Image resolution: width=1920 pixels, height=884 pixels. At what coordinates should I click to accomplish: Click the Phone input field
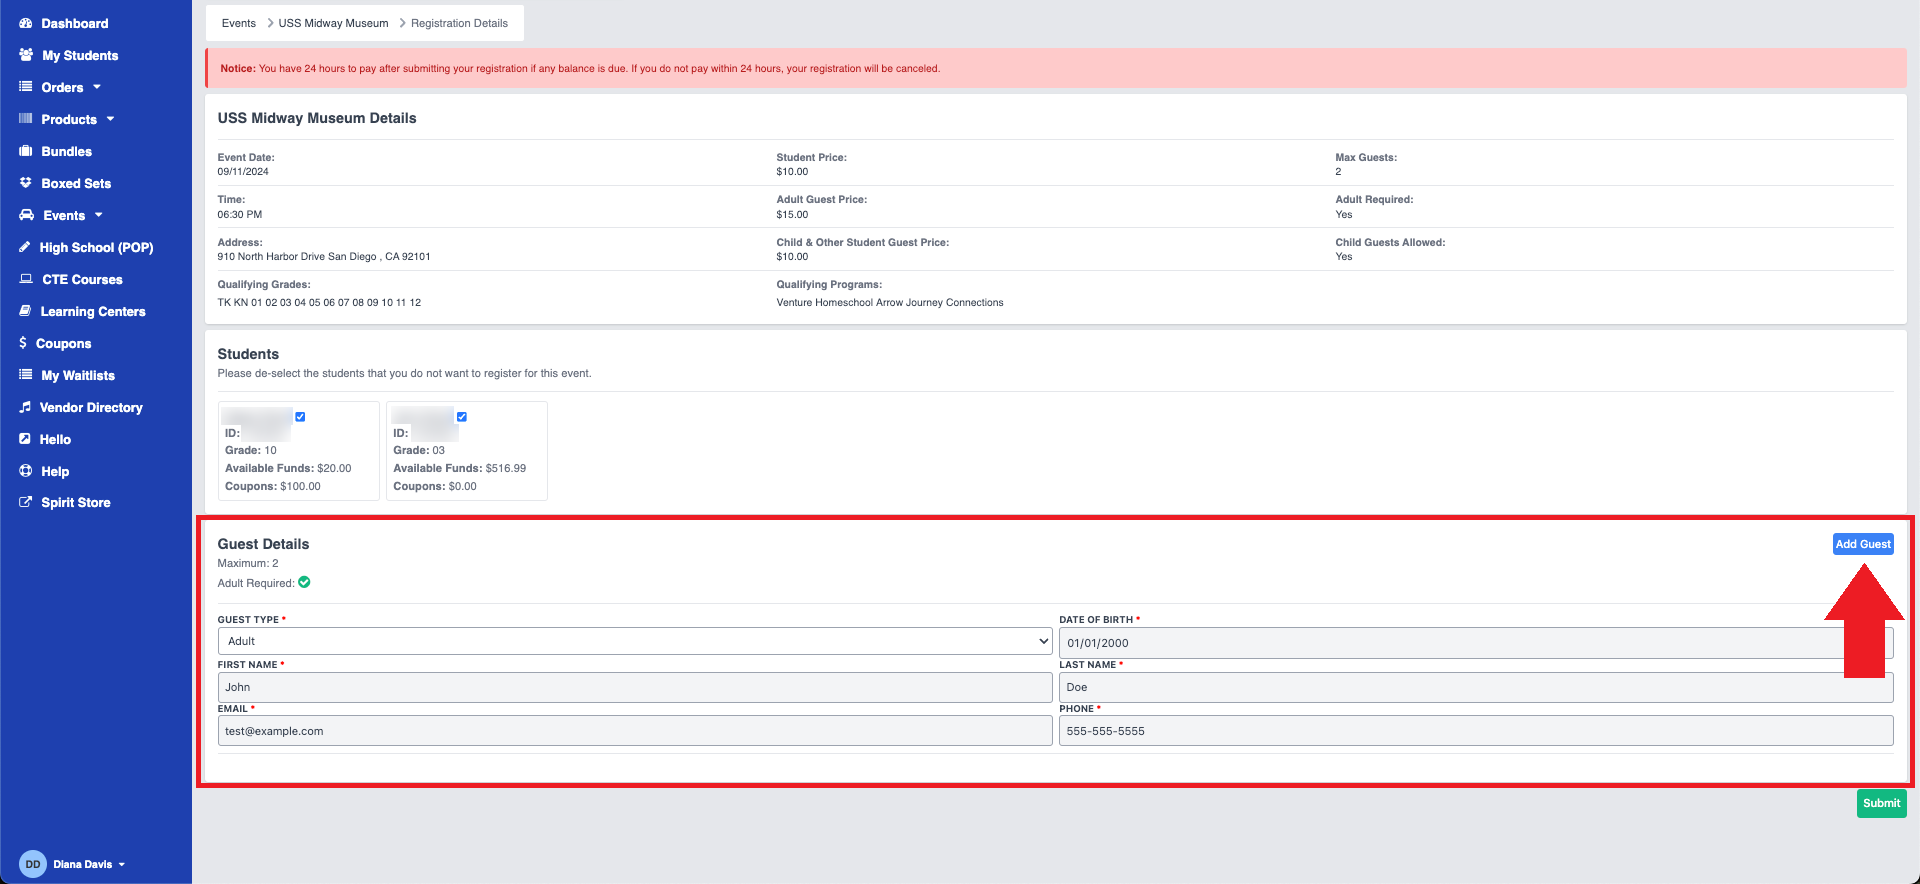coord(1476,731)
